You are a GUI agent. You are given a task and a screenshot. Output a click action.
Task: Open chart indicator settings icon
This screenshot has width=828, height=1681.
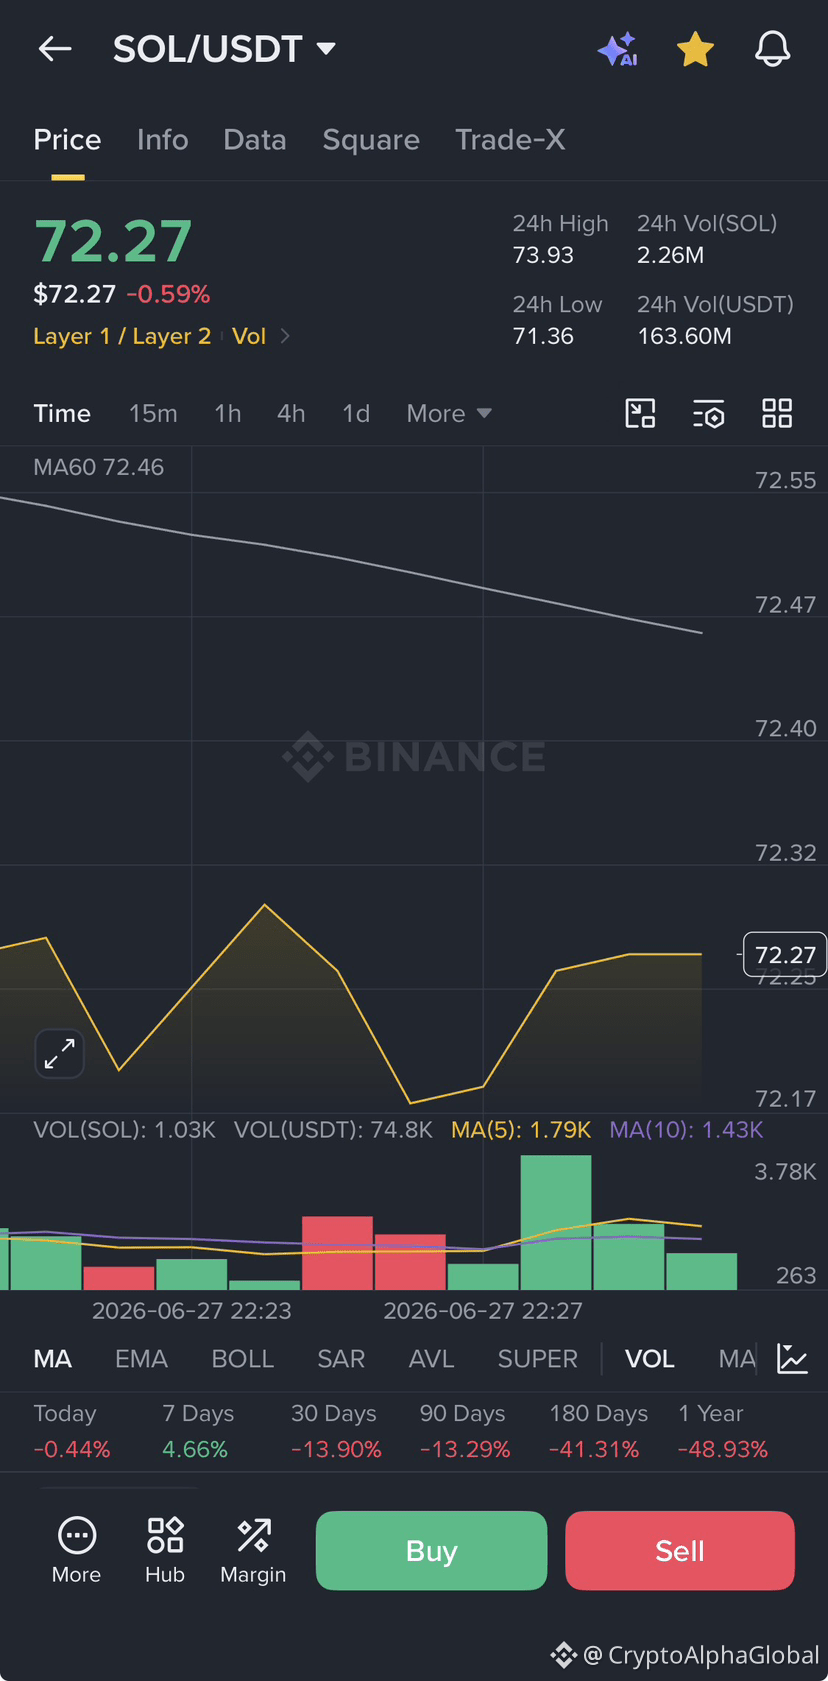(x=708, y=413)
